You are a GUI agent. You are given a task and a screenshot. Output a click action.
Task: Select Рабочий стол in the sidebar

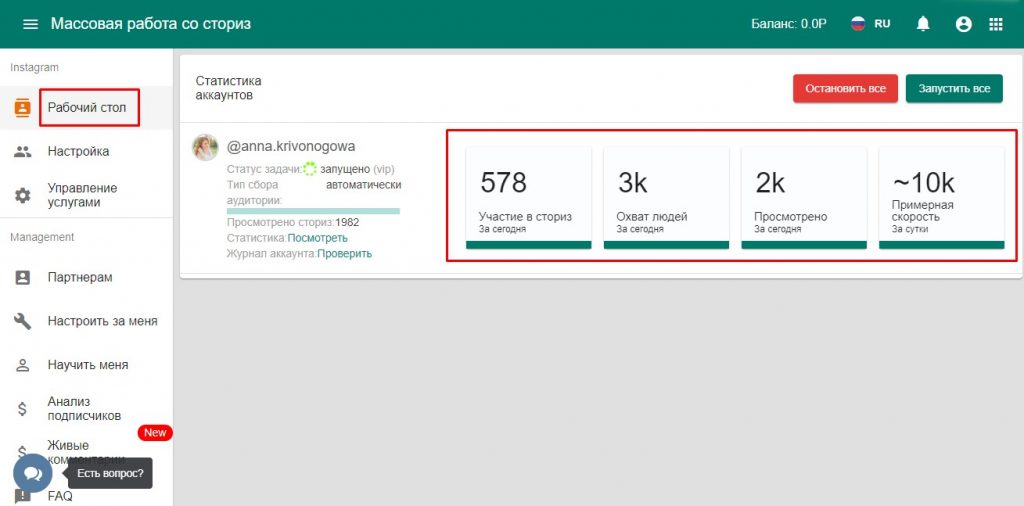87,107
